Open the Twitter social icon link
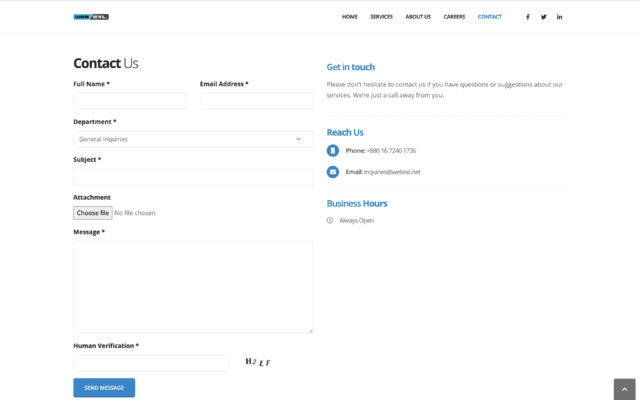Image resolution: width=640 pixels, height=400 pixels. click(x=544, y=17)
